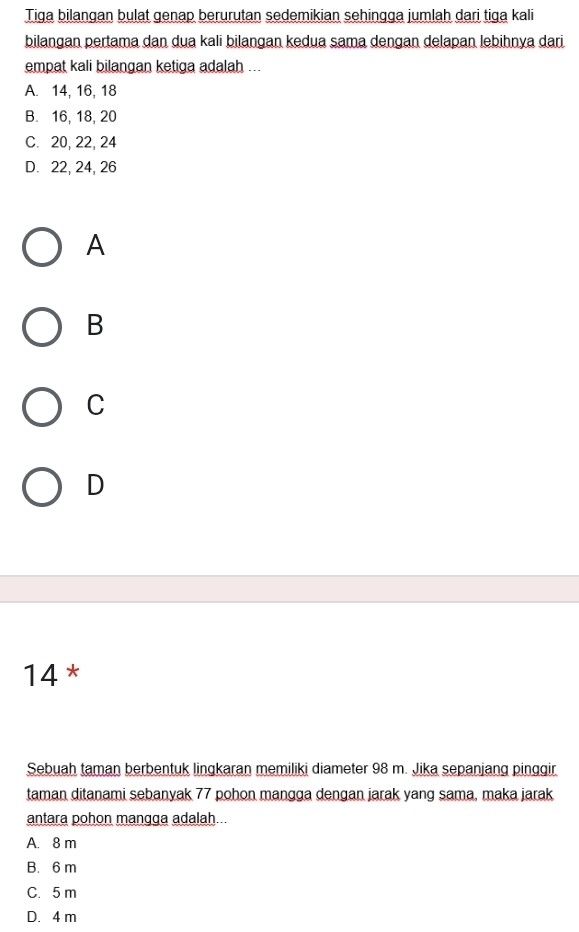Viewport: 579px width, 932px height.
Task: Click the letter label C beside its radio
Action: pos(95,405)
